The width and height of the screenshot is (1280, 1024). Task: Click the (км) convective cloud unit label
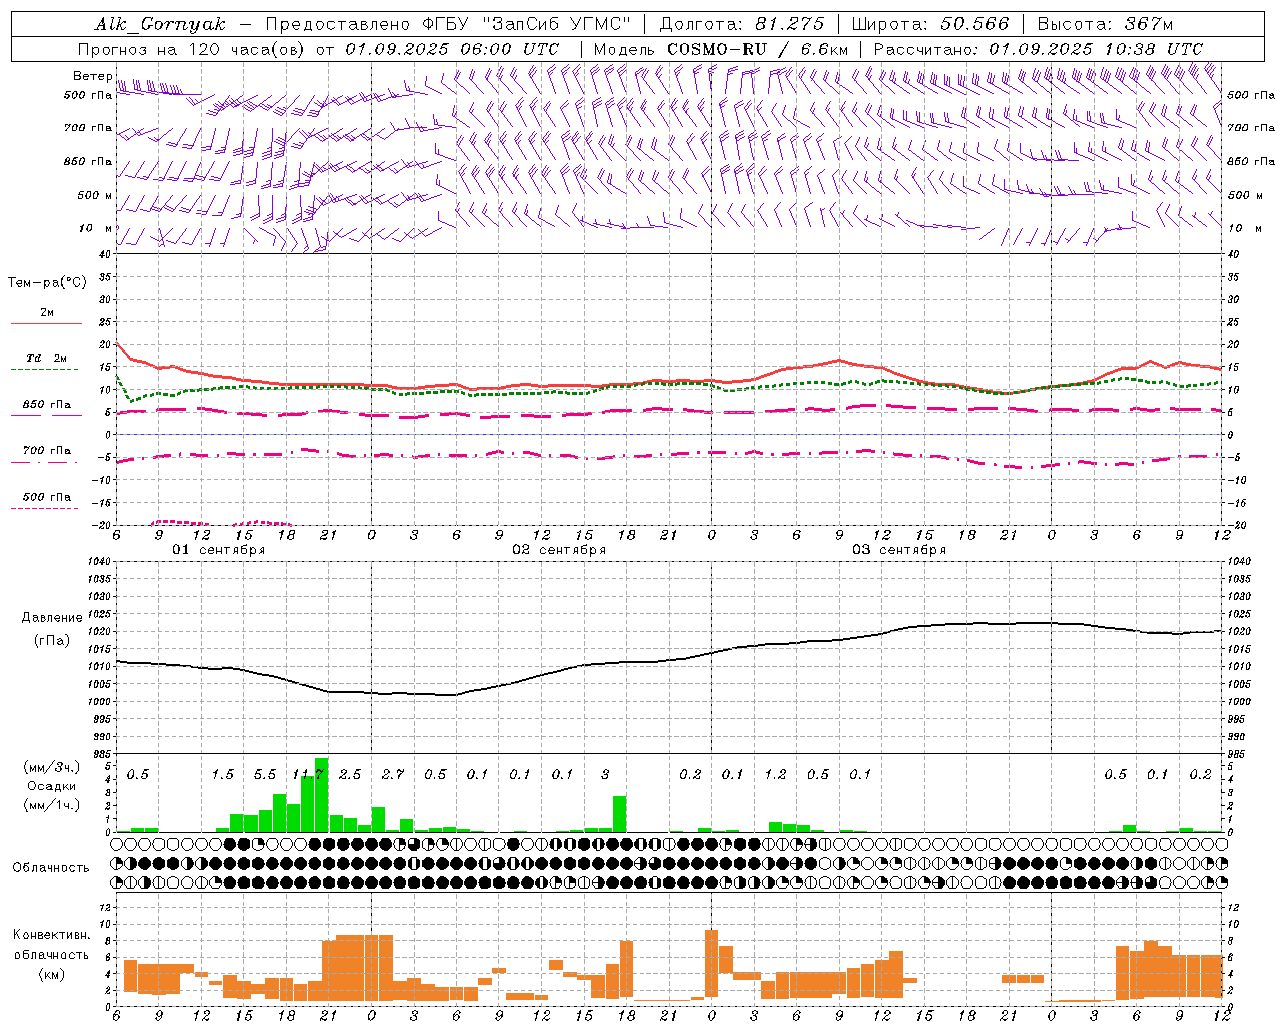(51, 974)
